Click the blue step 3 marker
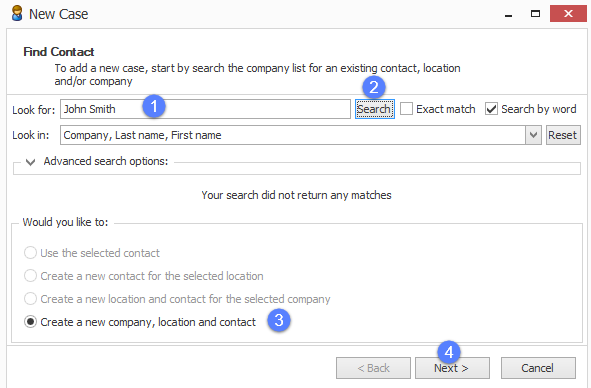 click(x=279, y=321)
